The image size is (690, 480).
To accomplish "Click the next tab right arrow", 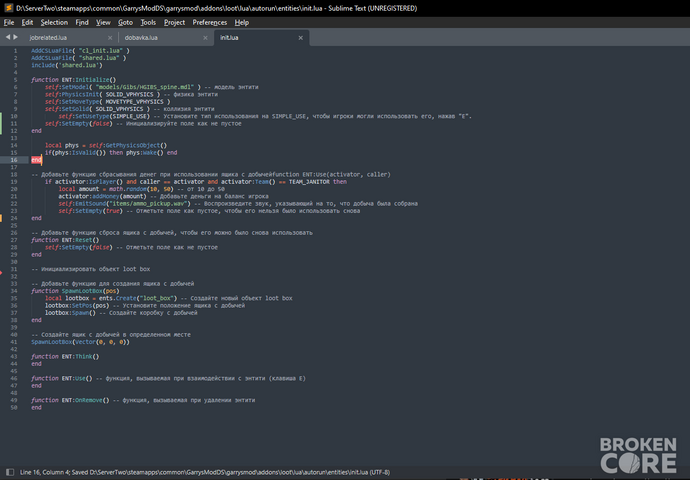I will click(x=15, y=37).
